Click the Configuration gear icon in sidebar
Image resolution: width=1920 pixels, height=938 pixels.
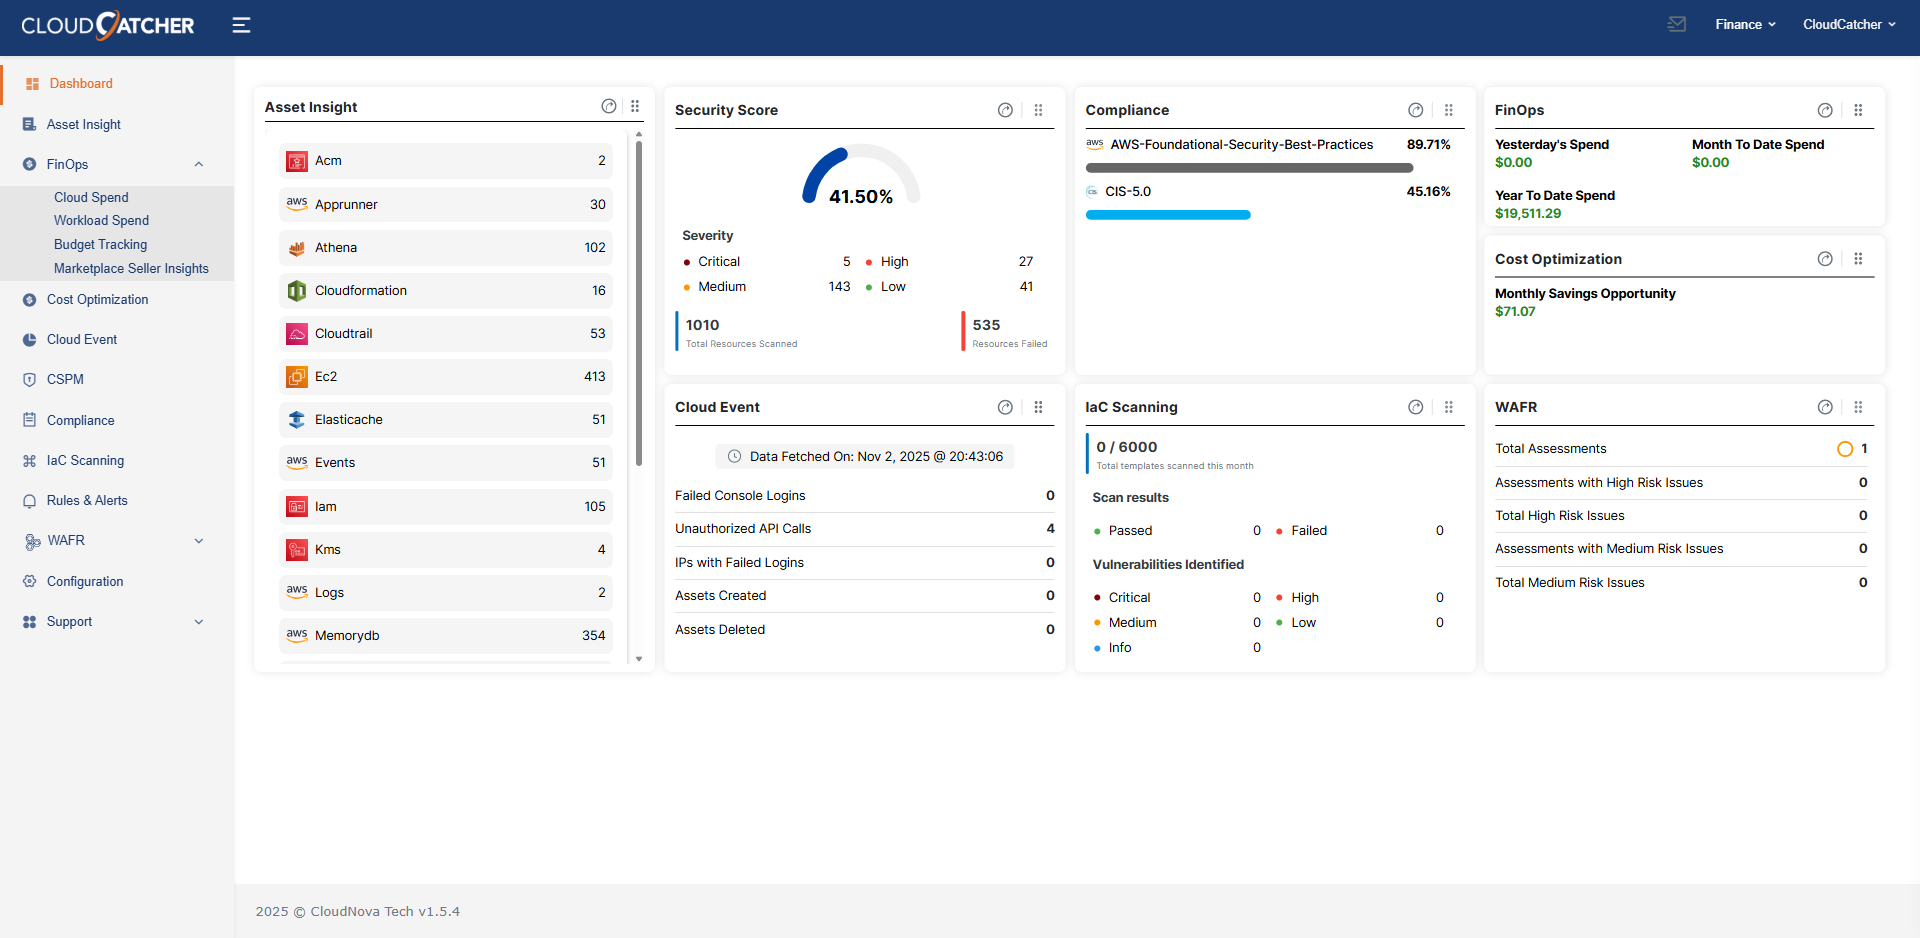click(30, 581)
